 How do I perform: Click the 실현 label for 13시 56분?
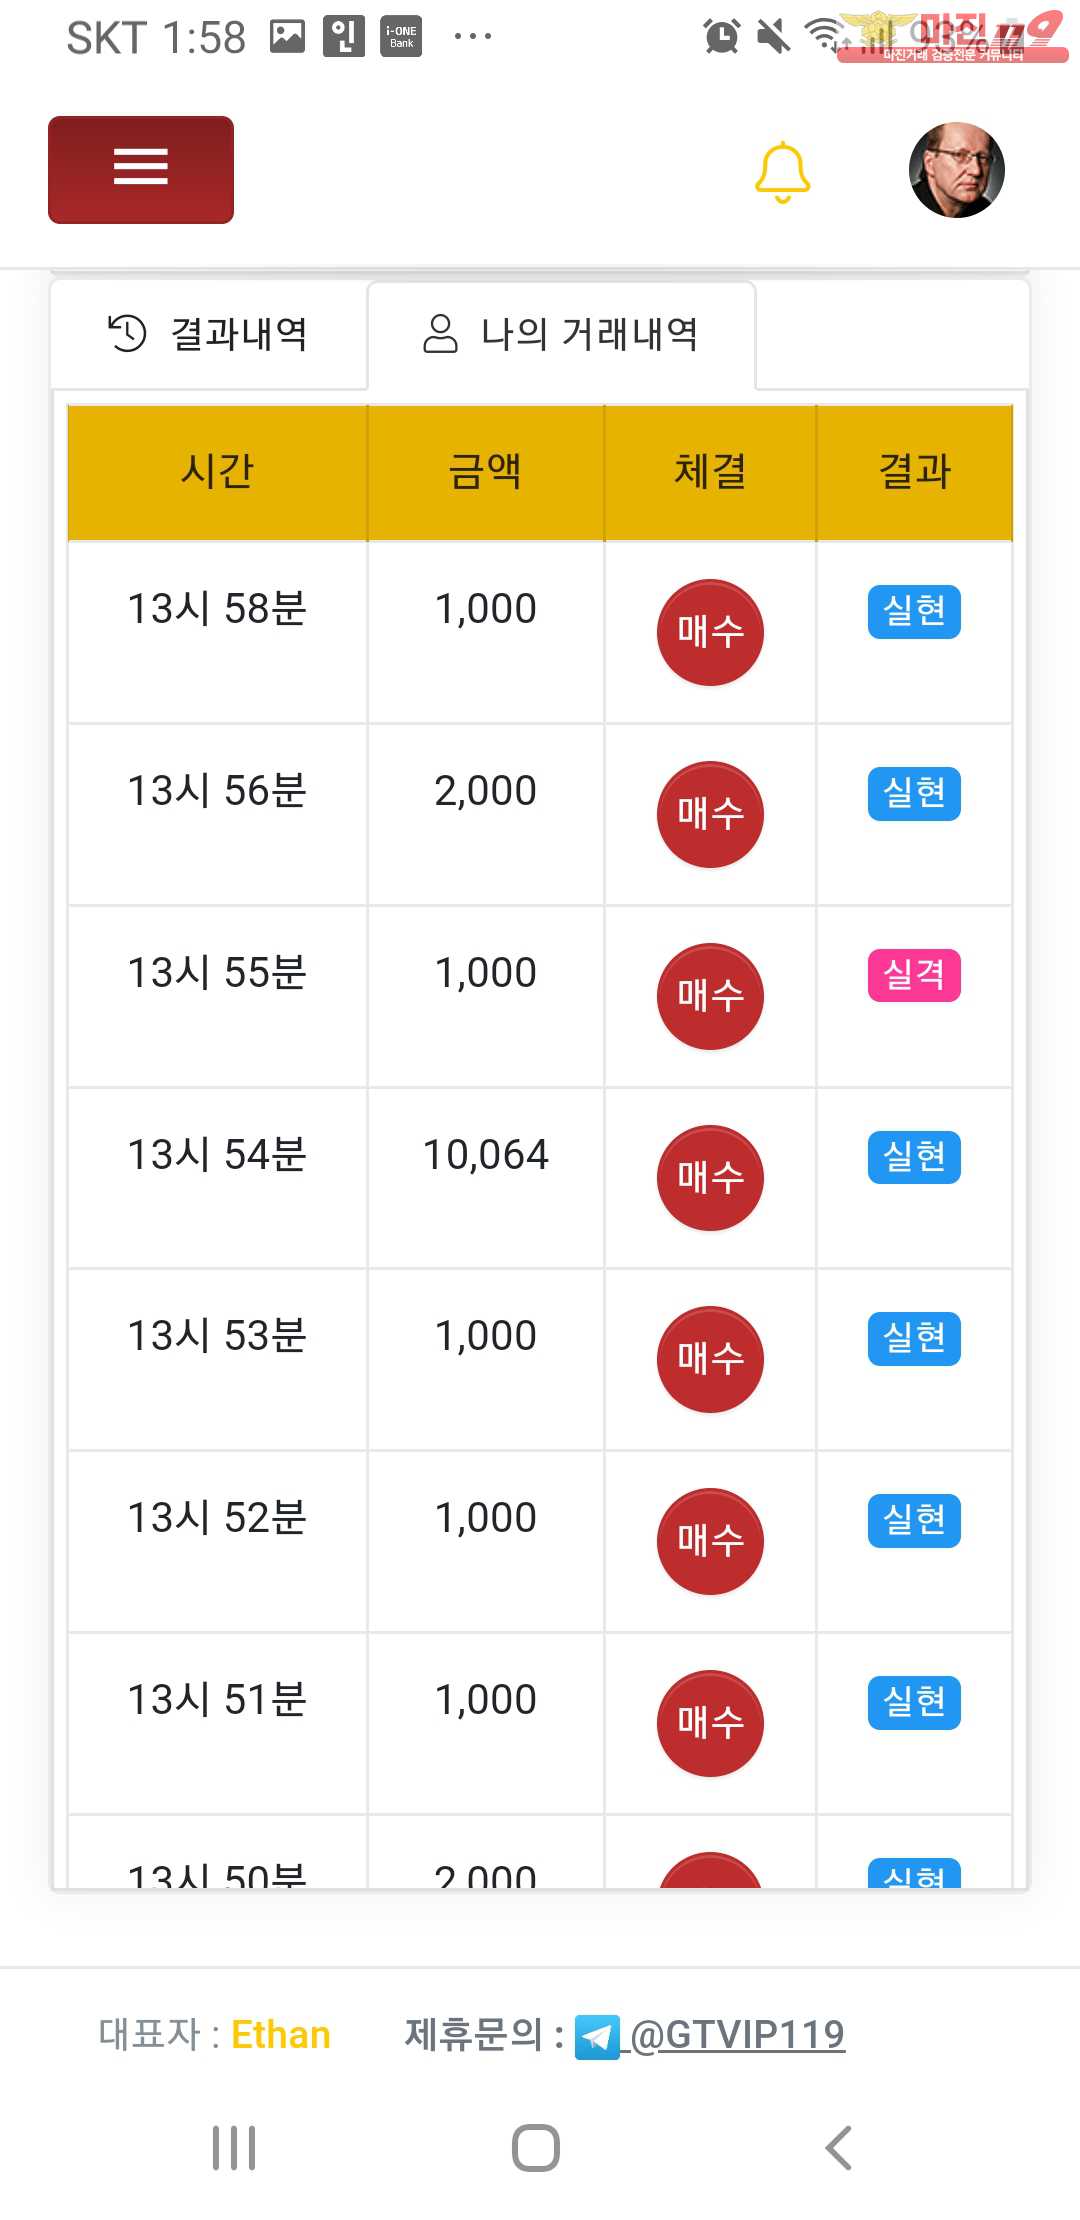[914, 793]
